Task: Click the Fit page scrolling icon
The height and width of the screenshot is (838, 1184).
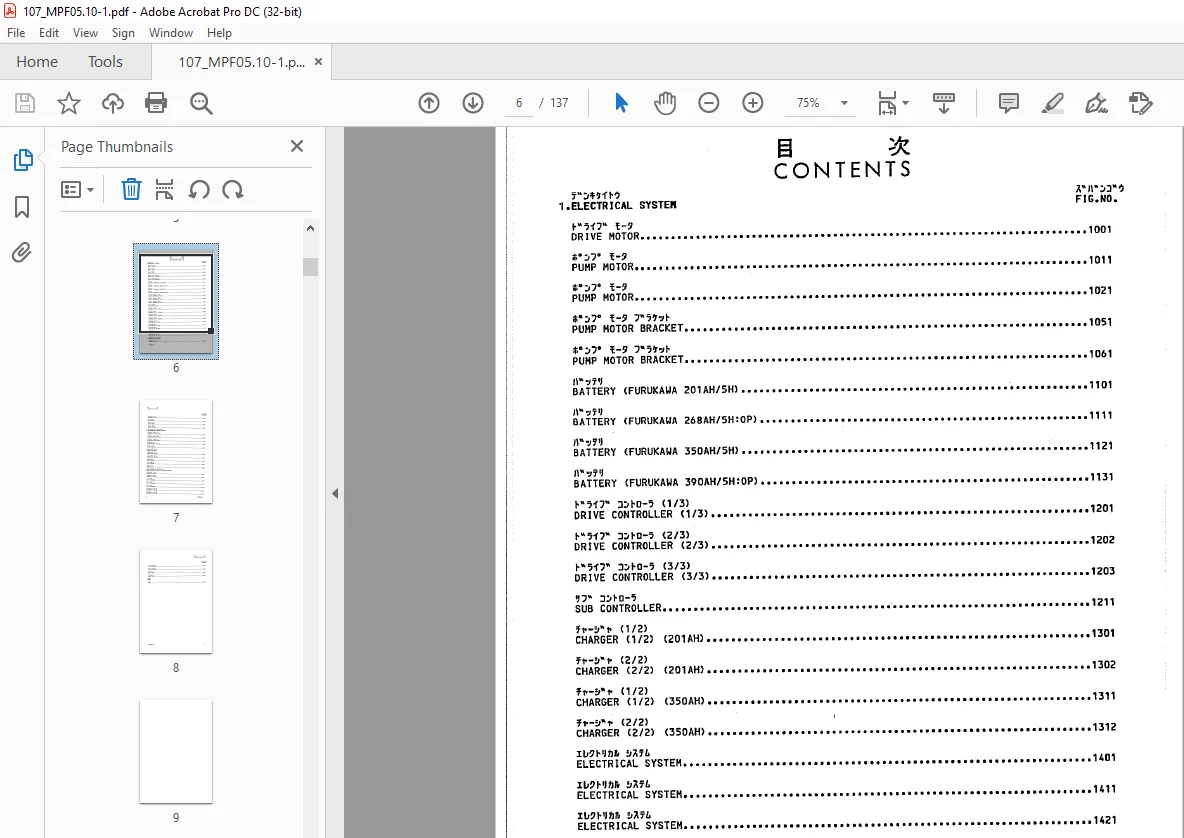Action: point(887,103)
